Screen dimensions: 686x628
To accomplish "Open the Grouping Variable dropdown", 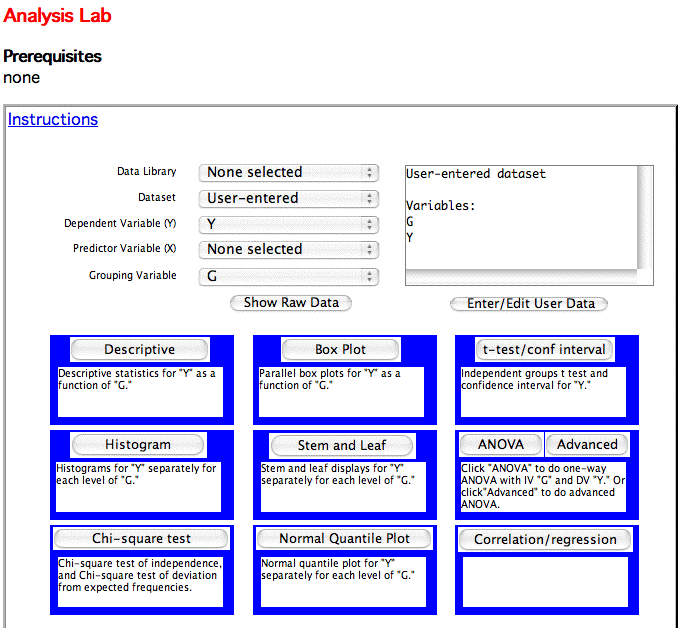I will click(288, 275).
